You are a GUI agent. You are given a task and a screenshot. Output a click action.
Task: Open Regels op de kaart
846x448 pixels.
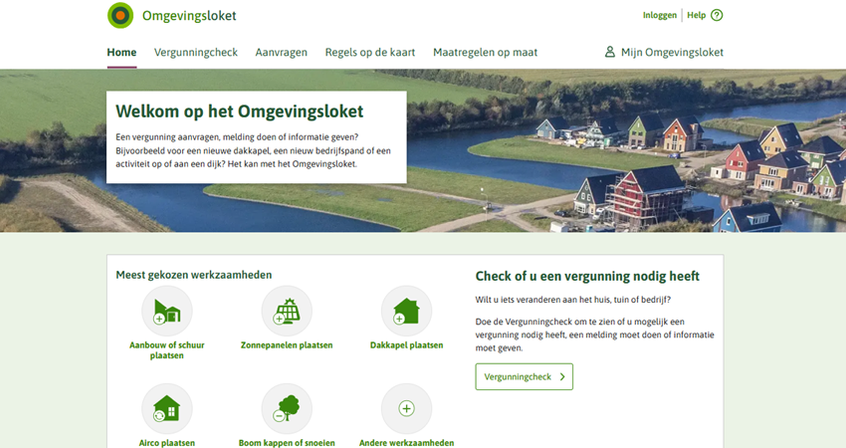coord(370,52)
